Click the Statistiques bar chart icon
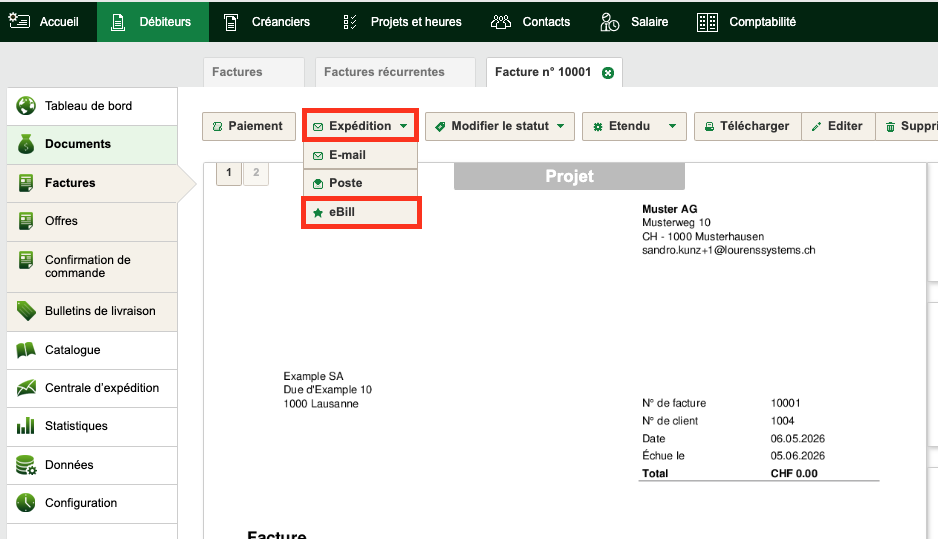This screenshot has height=539, width=938. coord(26,426)
